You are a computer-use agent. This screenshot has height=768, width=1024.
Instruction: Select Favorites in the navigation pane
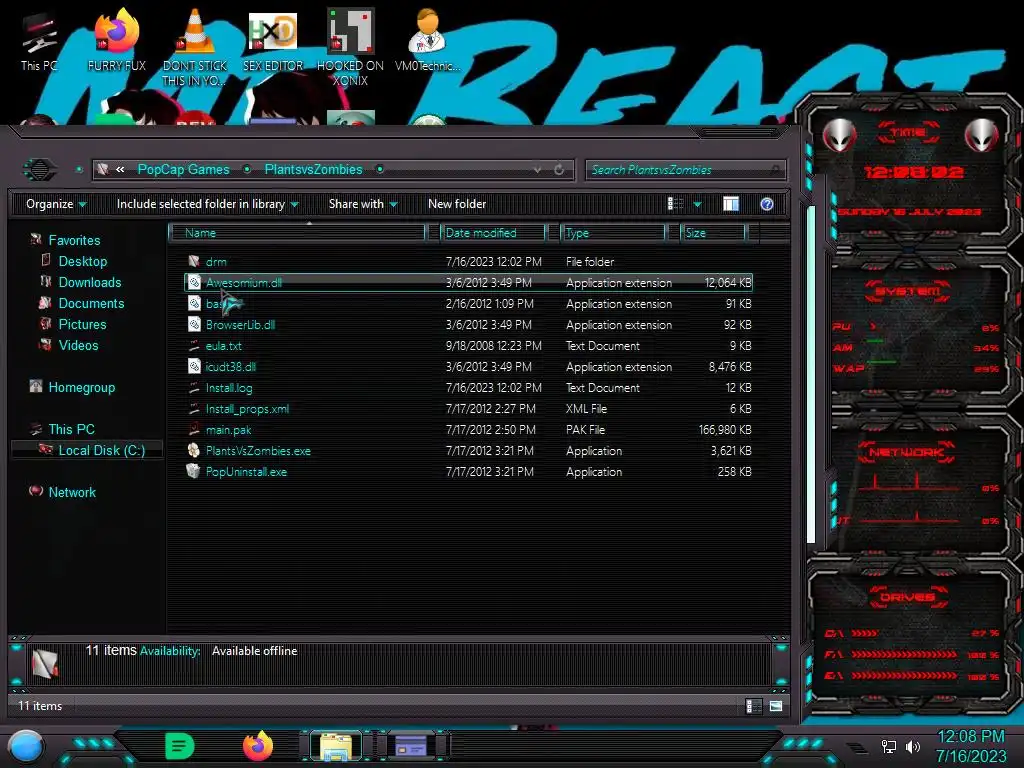point(74,240)
